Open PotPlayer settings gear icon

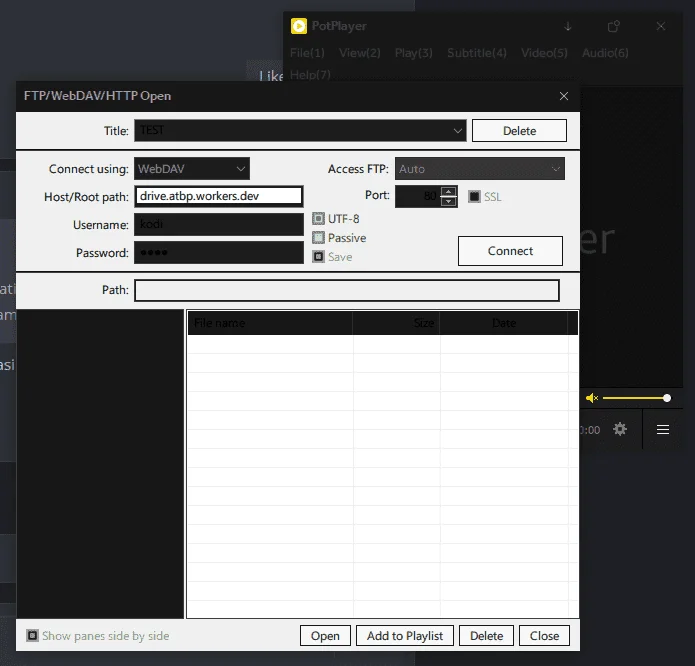tap(620, 429)
